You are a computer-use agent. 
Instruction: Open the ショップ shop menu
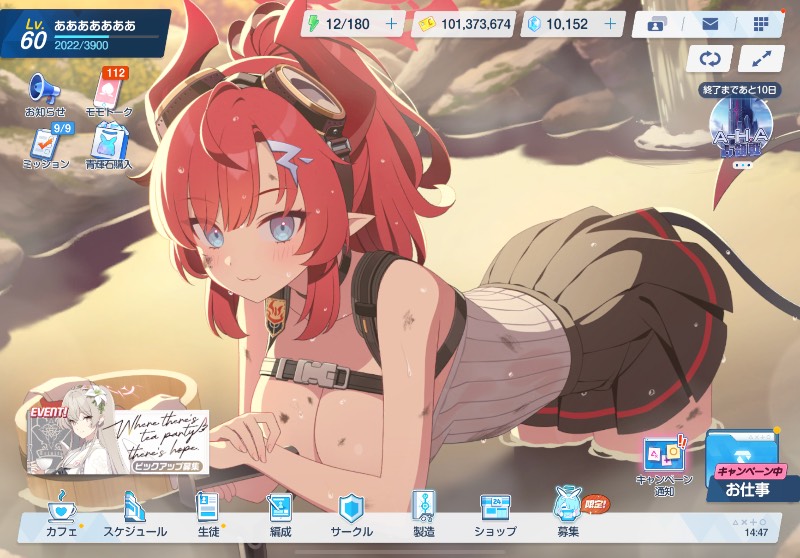(x=495, y=514)
